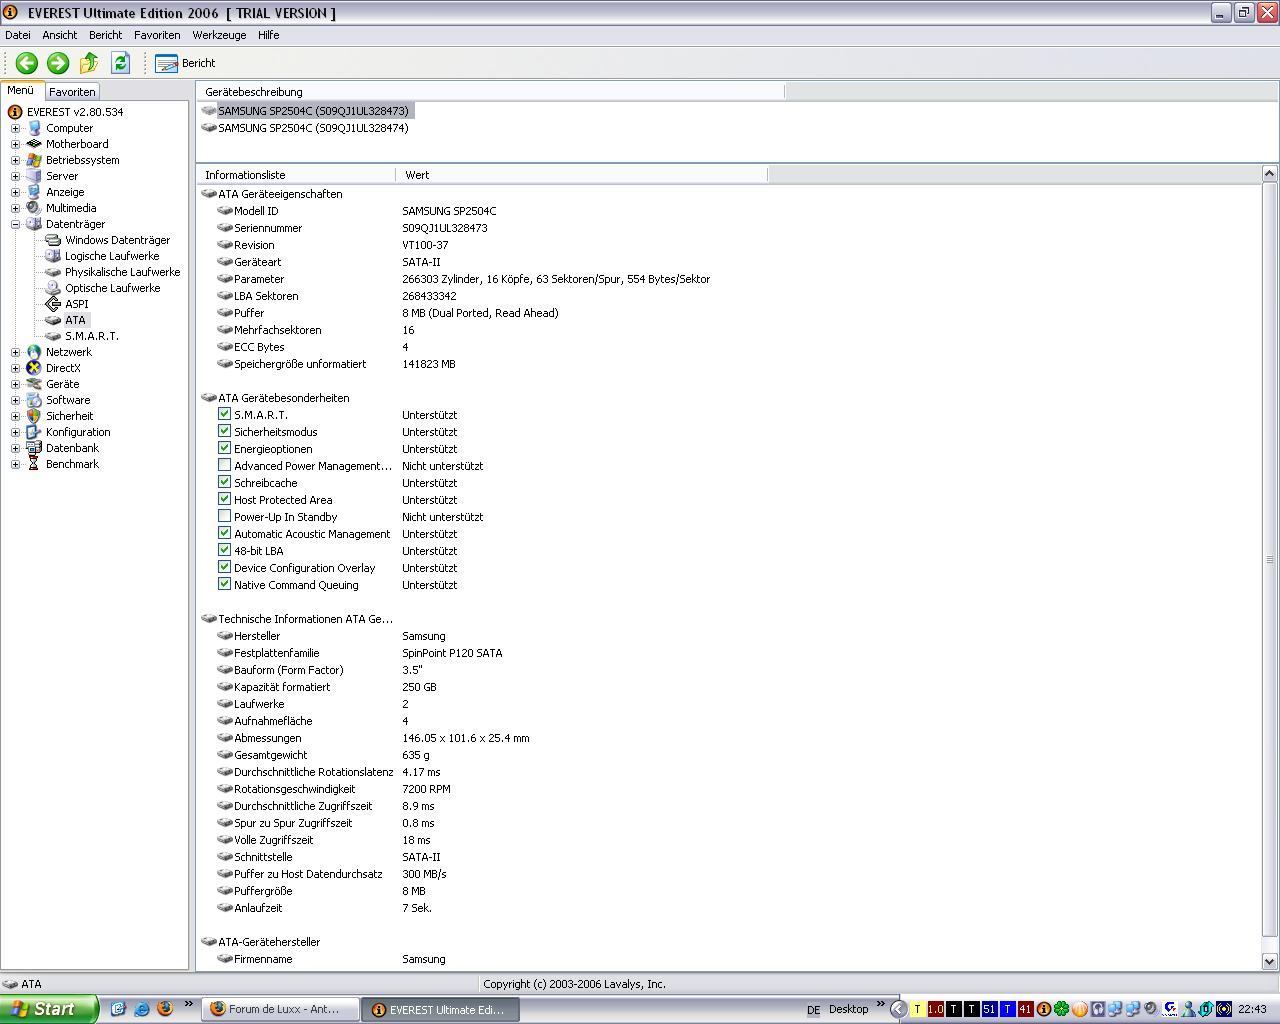Expand the Benchmark tree node
Image resolution: width=1280 pixels, height=1024 pixels.
coord(15,464)
